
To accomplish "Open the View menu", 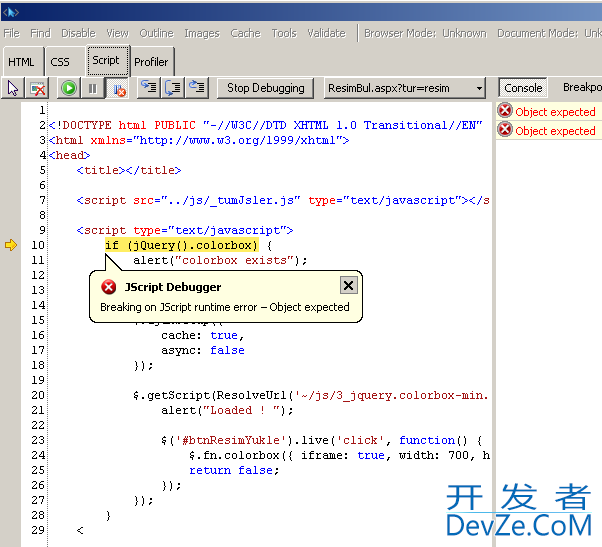I will tap(118, 33).
